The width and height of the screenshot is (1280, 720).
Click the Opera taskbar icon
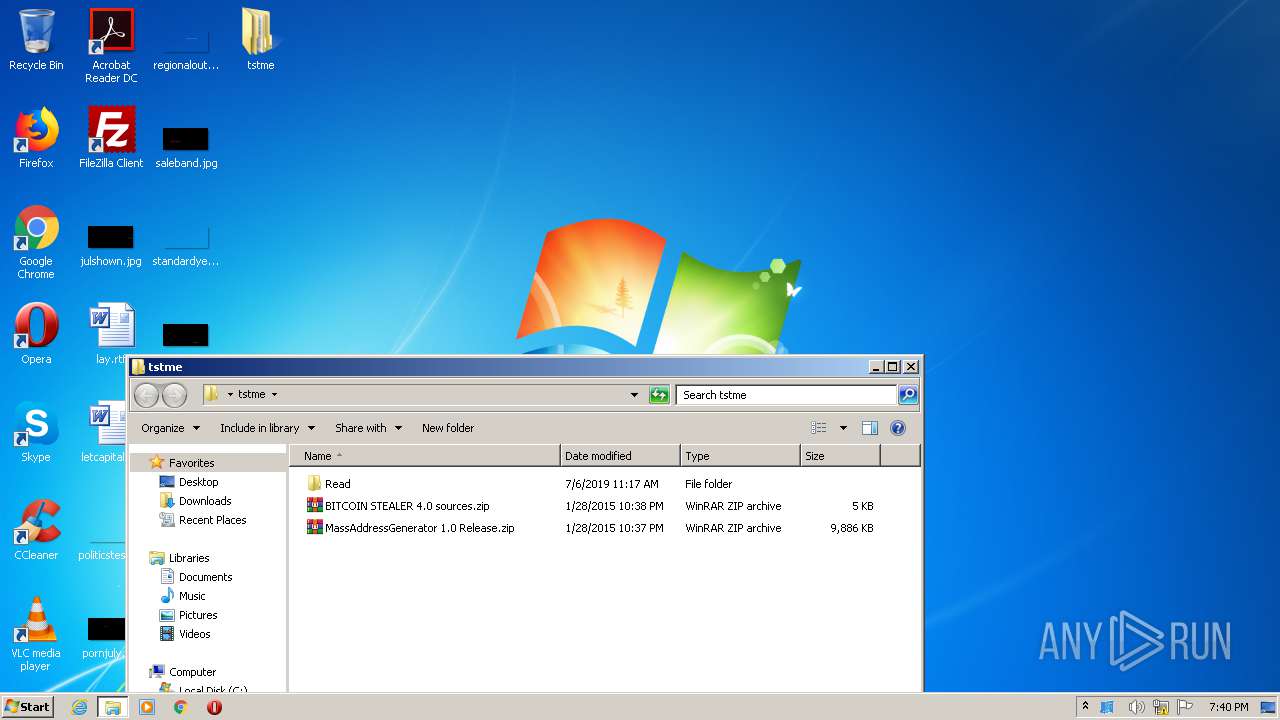click(214, 707)
